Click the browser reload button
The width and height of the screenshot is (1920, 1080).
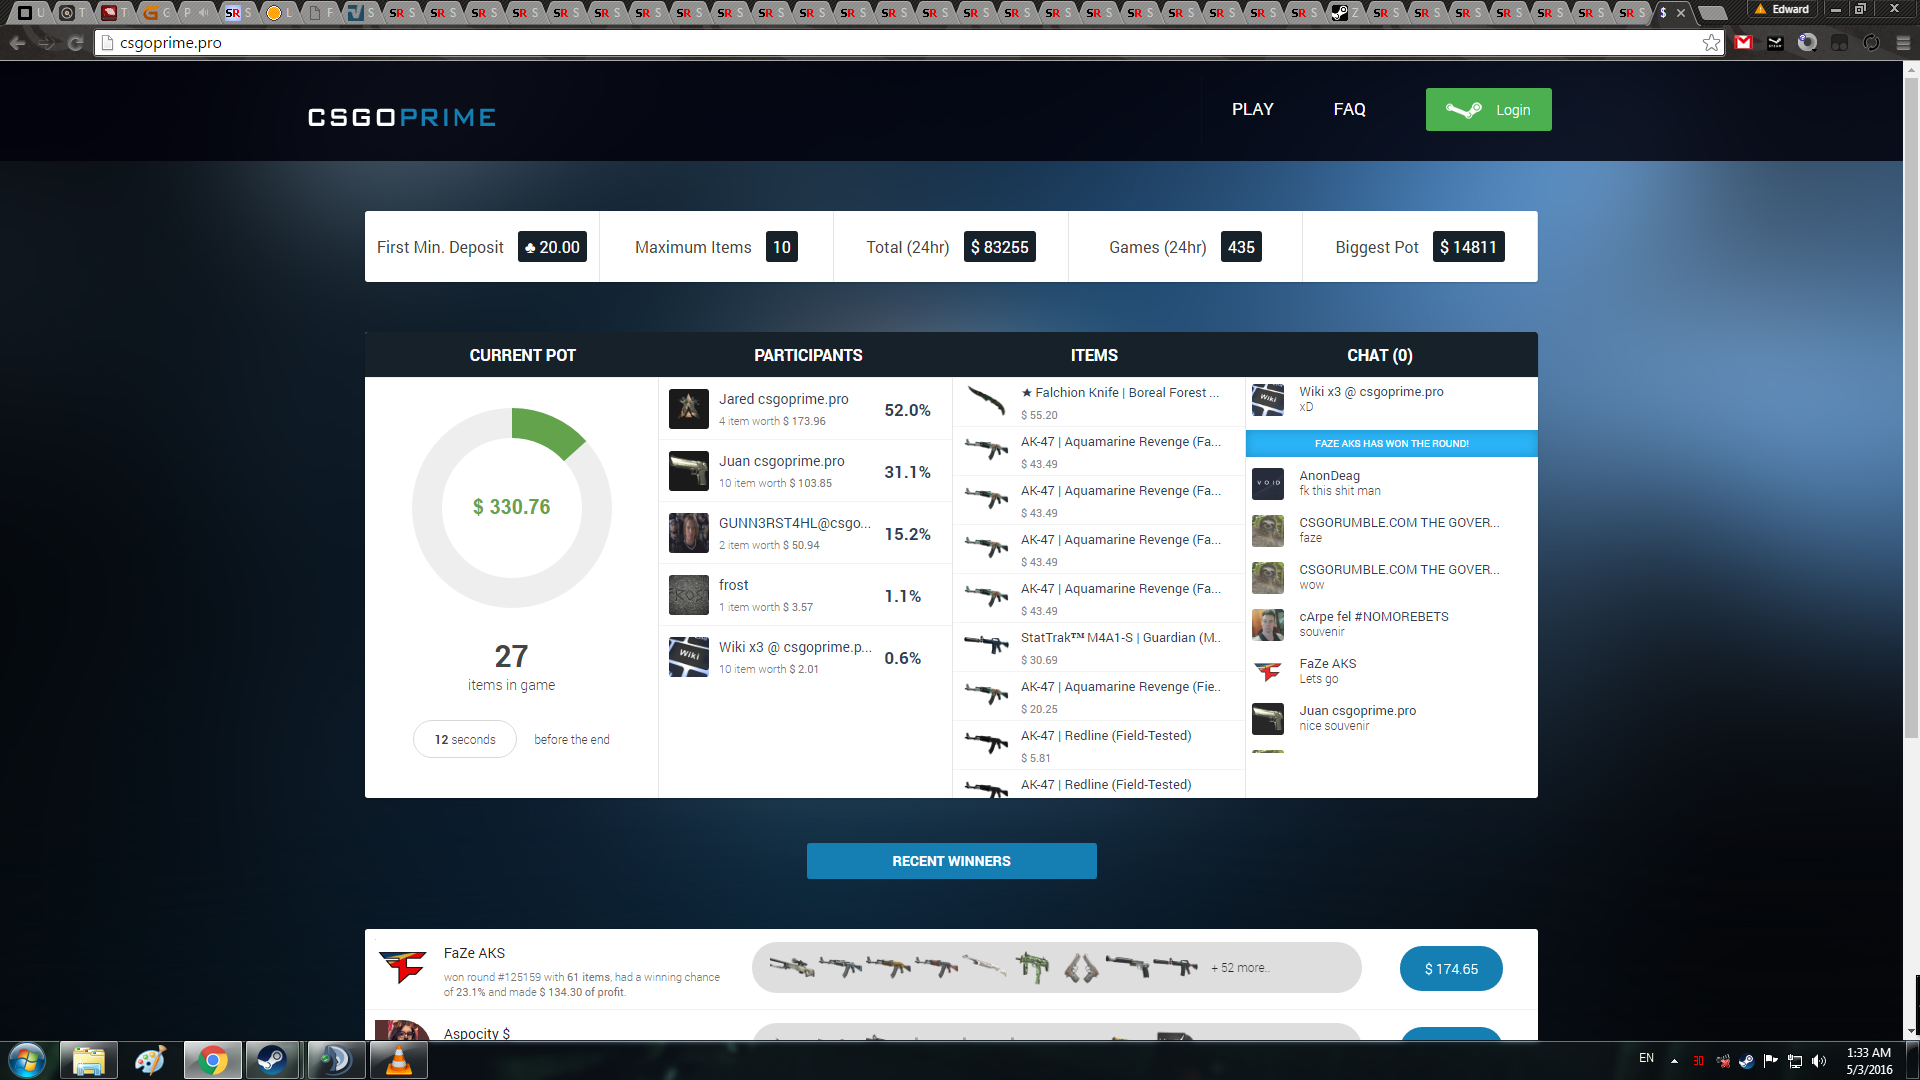click(x=75, y=43)
